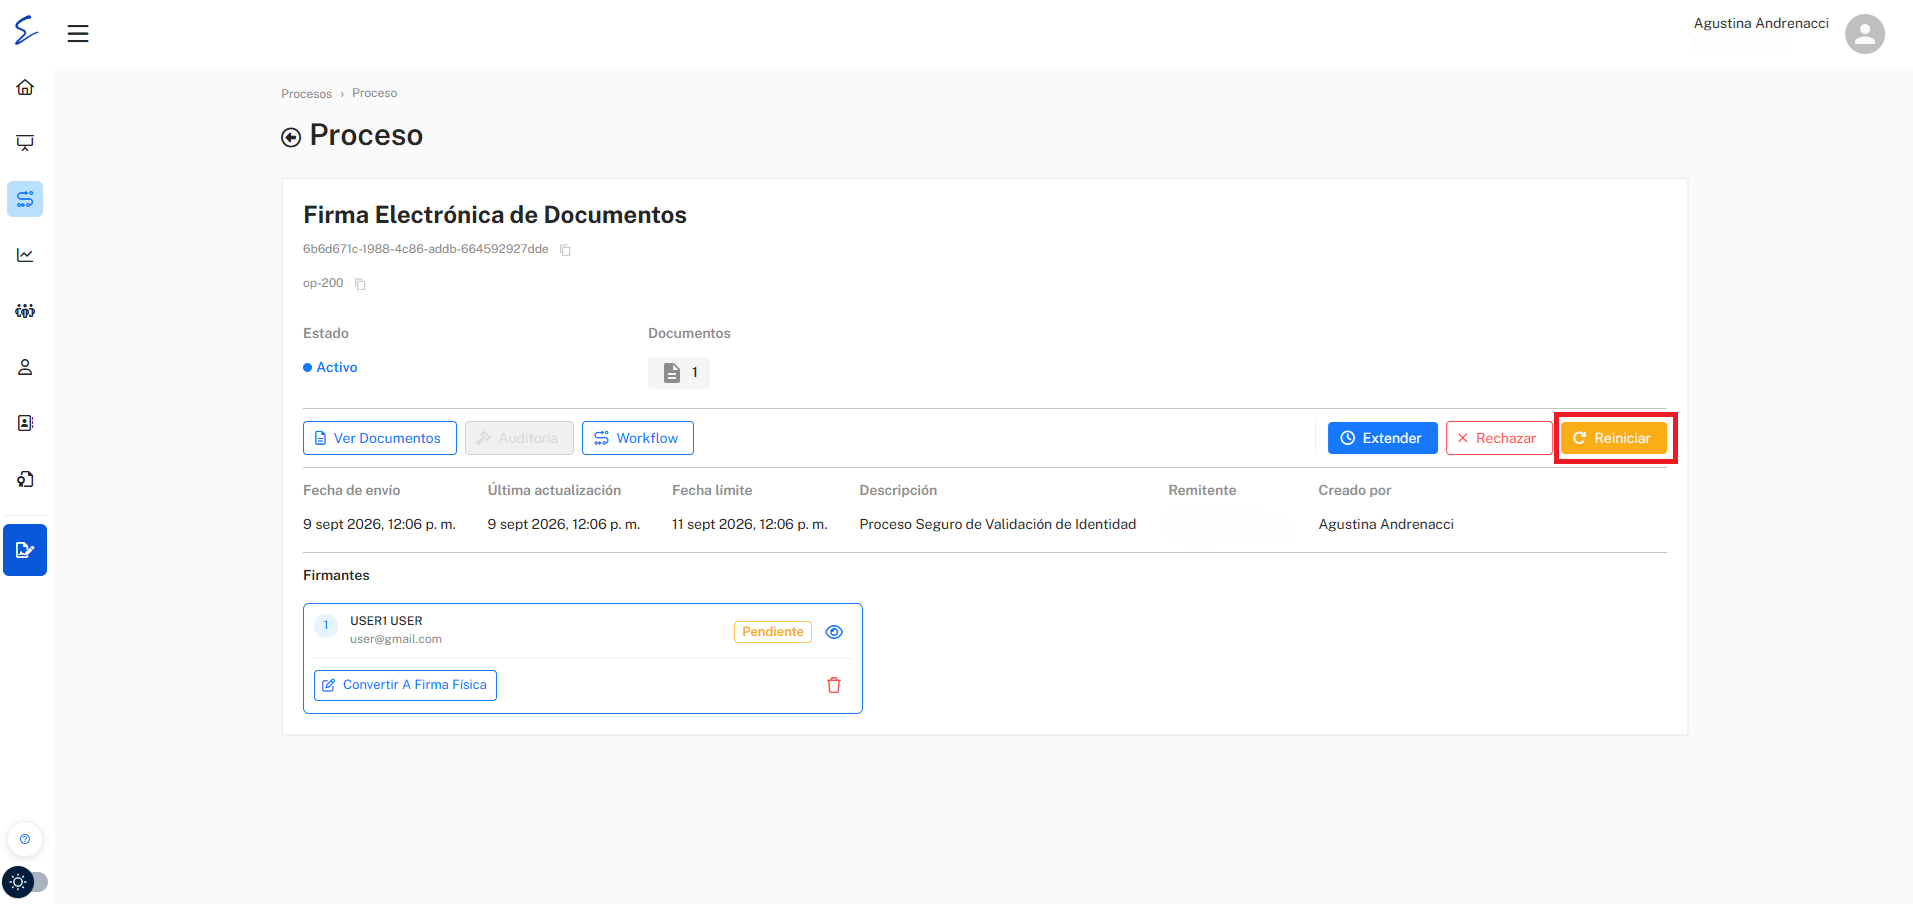Screen dimensions: 1913x904
Task: Click the USER1 USER signer name
Action: (x=386, y=621)
